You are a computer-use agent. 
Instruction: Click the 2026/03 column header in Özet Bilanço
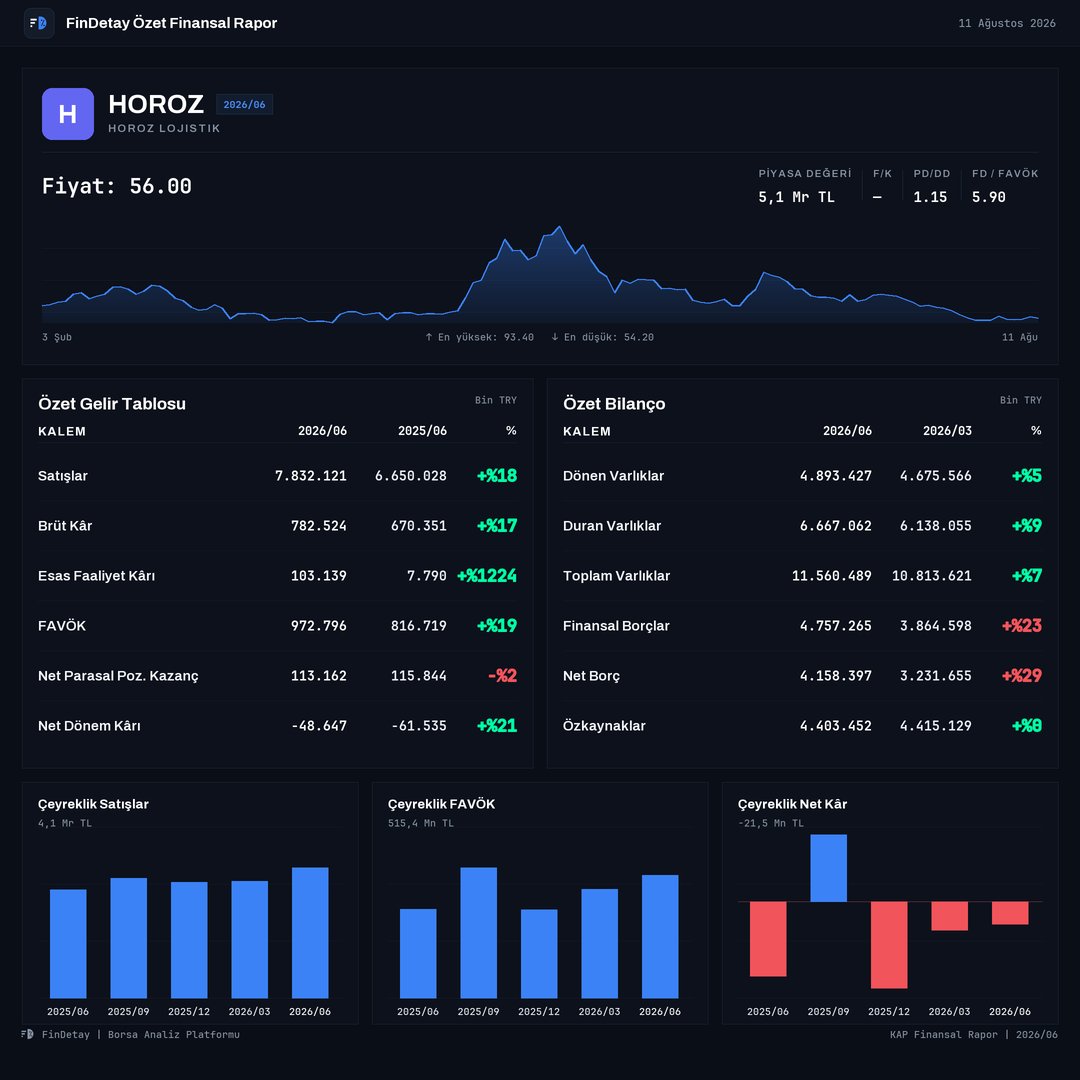coord(947,430)
